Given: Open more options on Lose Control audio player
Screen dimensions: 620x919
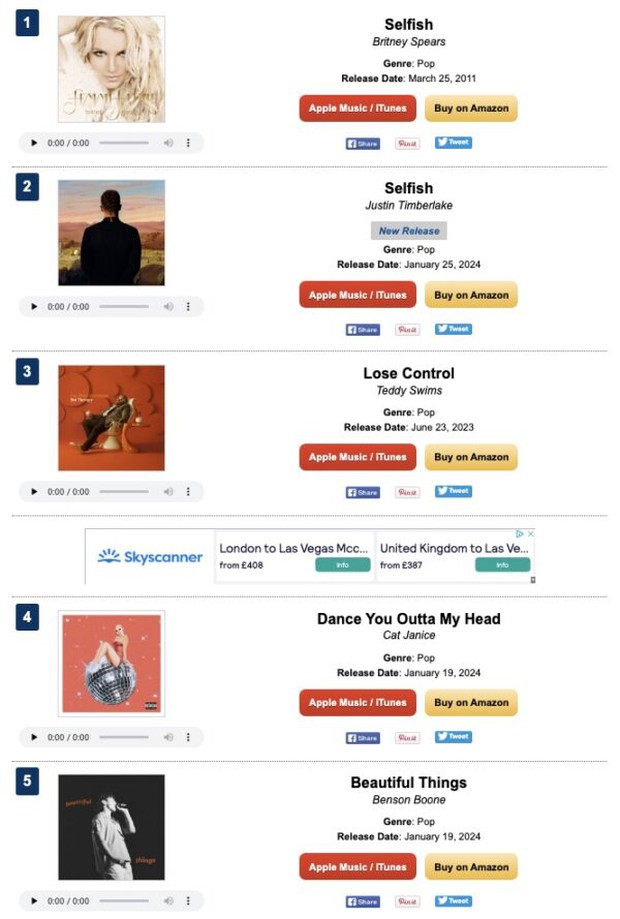Looking at the screenshot, I should (x=188, y=492).
